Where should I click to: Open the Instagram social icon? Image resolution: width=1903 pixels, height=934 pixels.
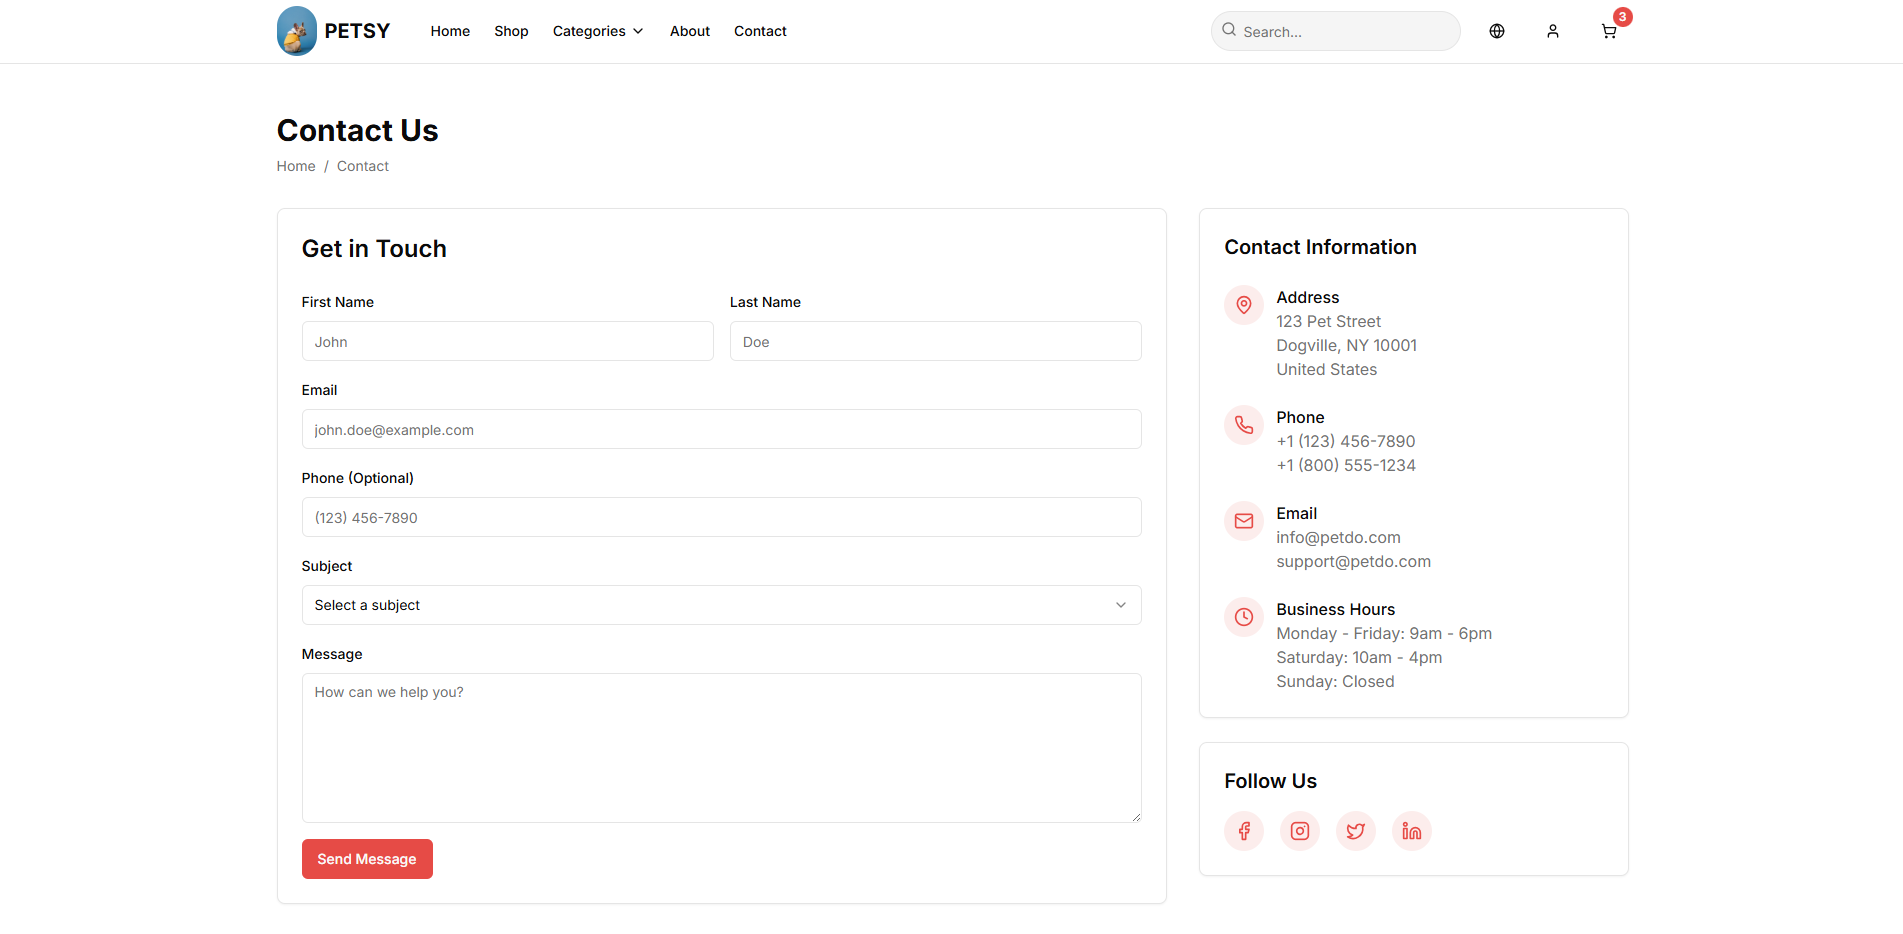point(1299,831)
